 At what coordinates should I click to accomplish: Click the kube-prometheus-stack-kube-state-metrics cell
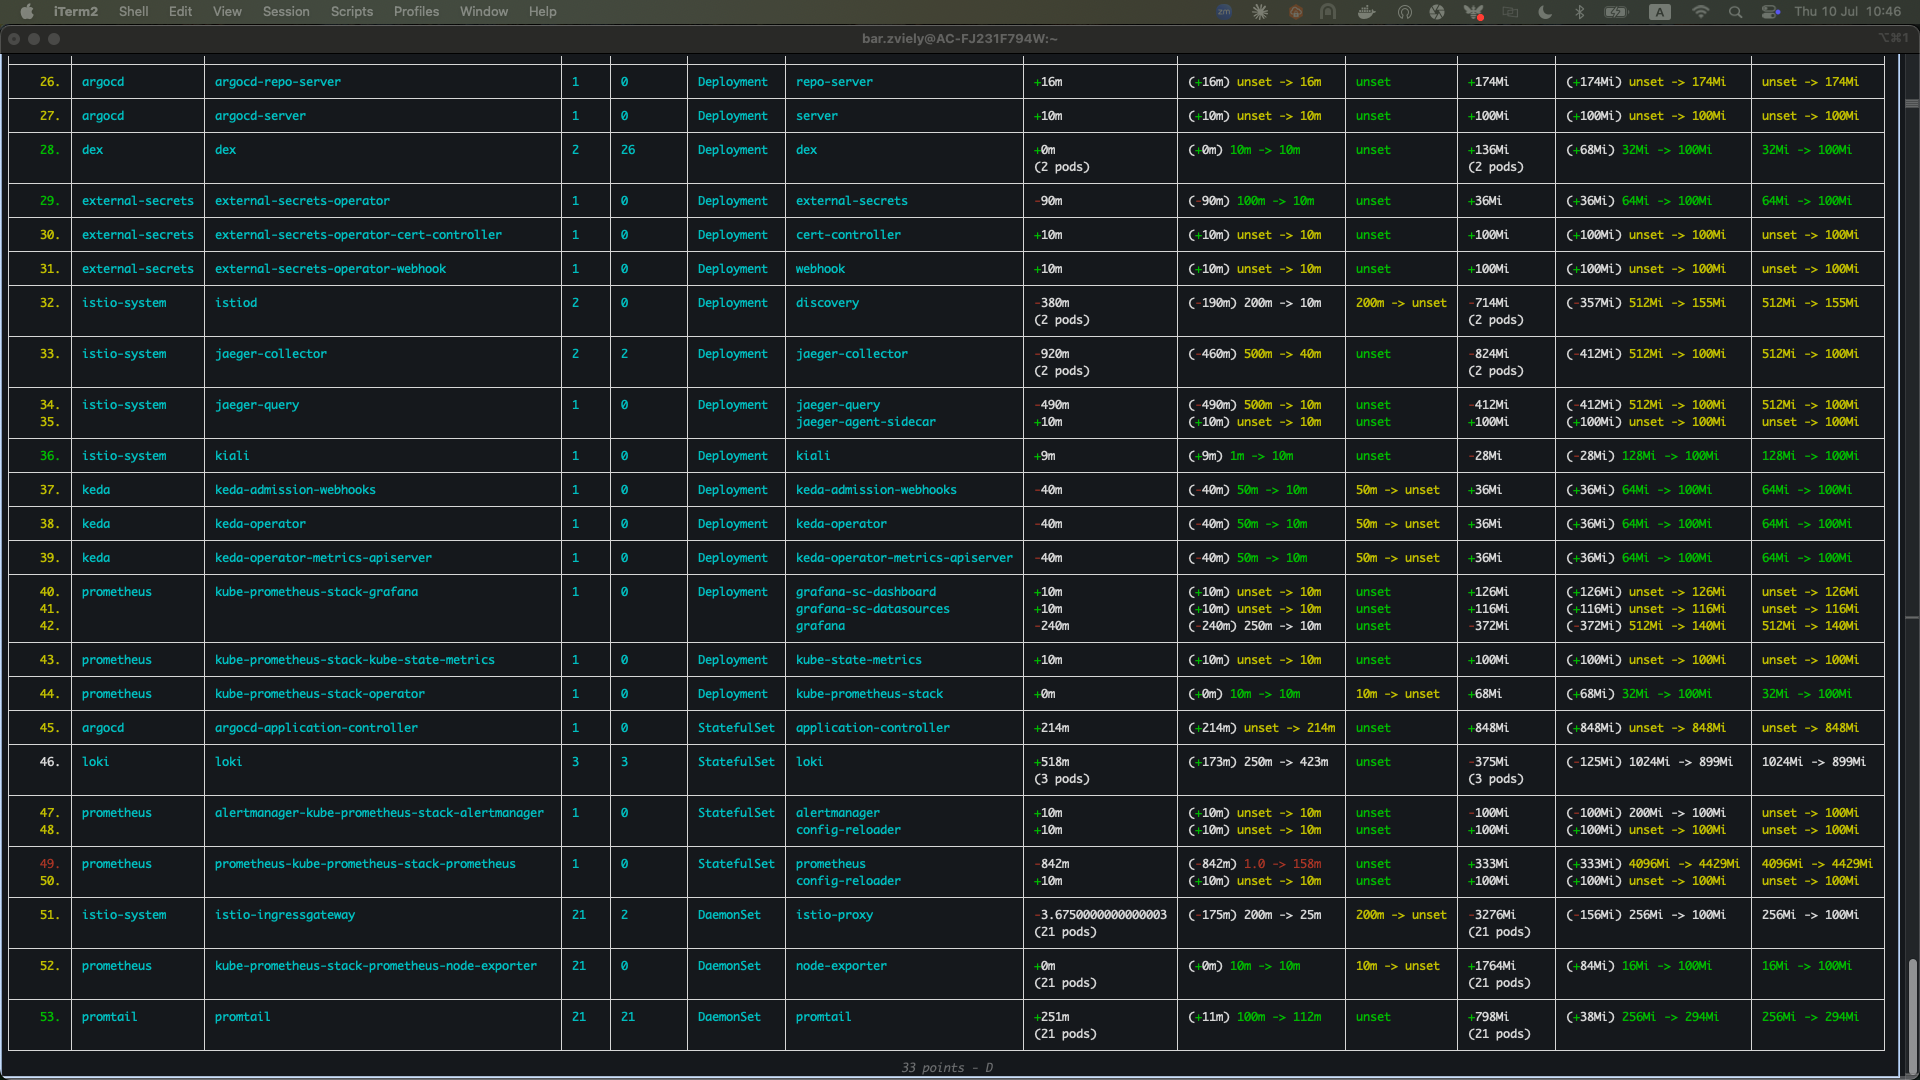pos(355,660)
